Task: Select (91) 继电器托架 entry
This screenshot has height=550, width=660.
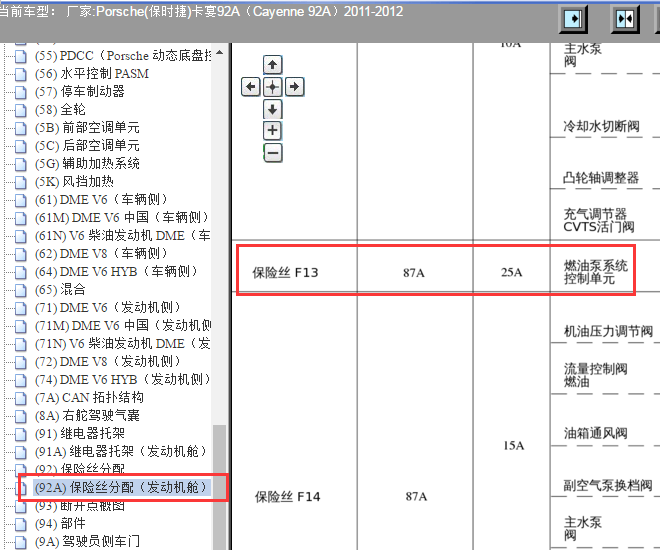Action: tap(80, 433)
